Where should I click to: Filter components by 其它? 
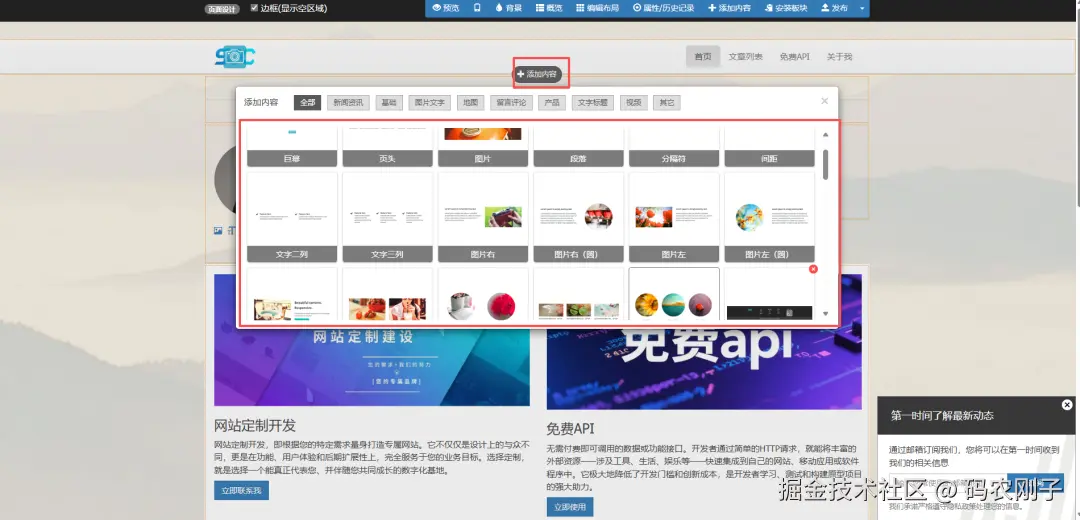[x=667, y=103]
